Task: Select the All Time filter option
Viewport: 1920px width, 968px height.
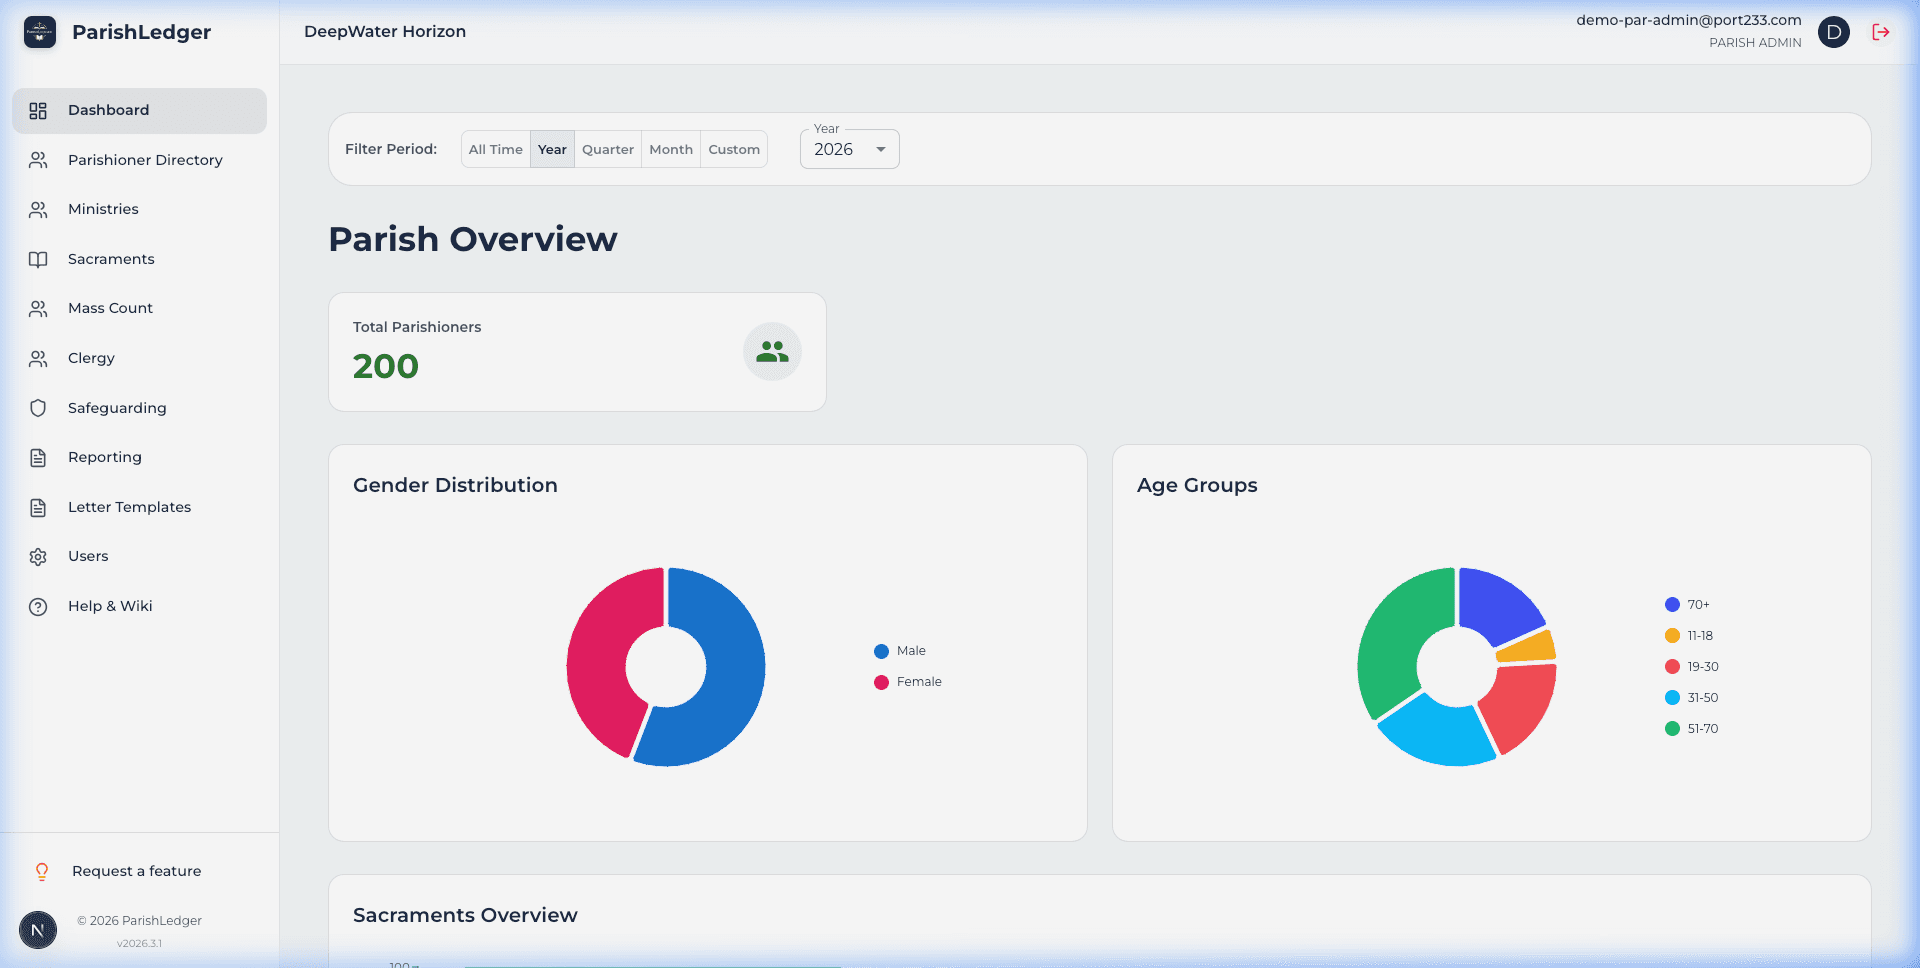Action: (495, 148)
